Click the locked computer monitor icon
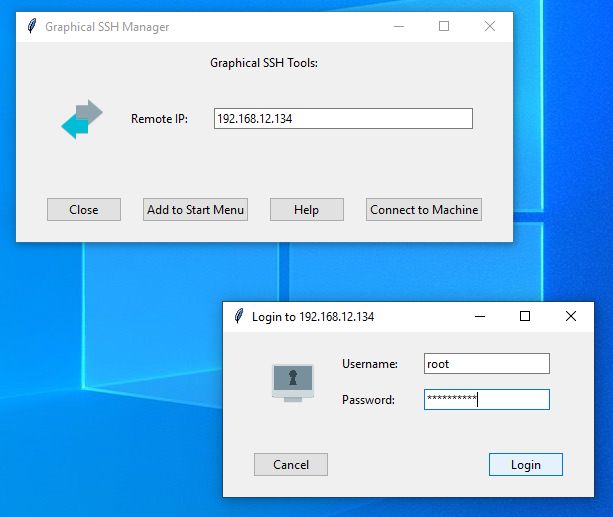Image resolution: width=613 pixels, height=517 pixels. coord(293,383)
